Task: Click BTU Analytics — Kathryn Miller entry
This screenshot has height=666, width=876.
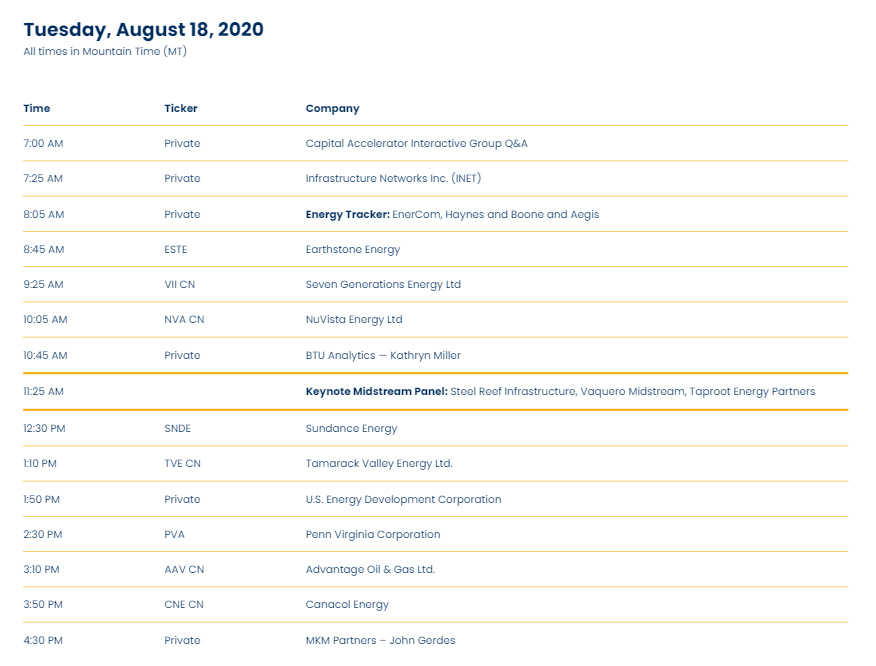Action: point(383,355)
